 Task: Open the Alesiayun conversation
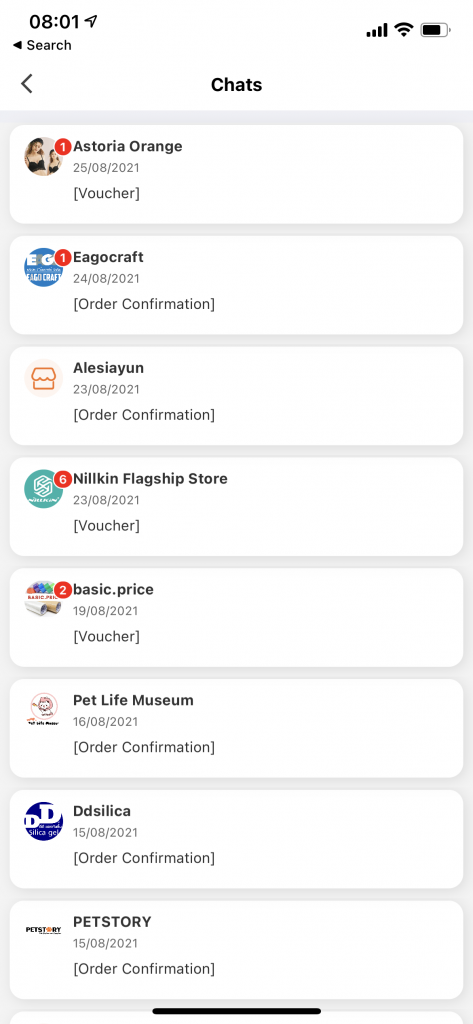[236, 396]
